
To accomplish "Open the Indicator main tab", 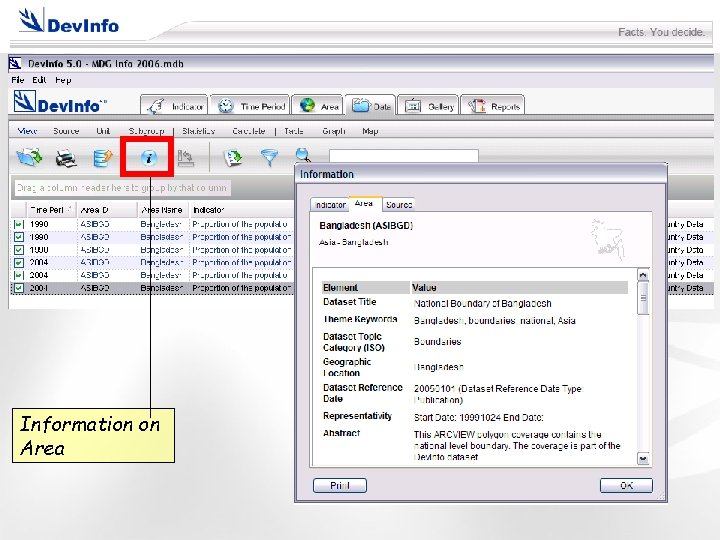I will [174, 106].
